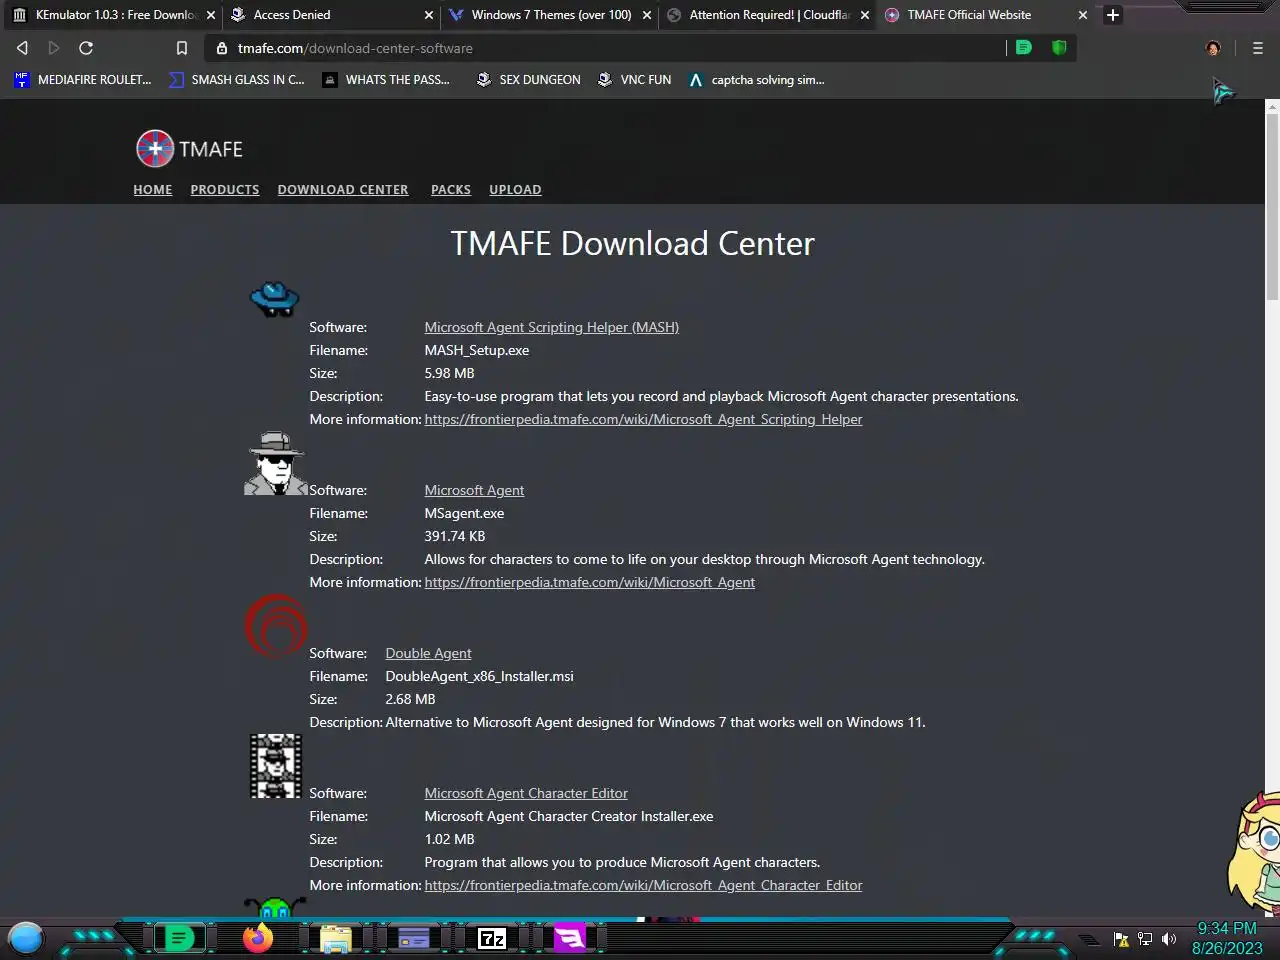1280x960 pixels.
Task: Click the page vertical scrollbar thumb
Action: (x=1272, y=205)
